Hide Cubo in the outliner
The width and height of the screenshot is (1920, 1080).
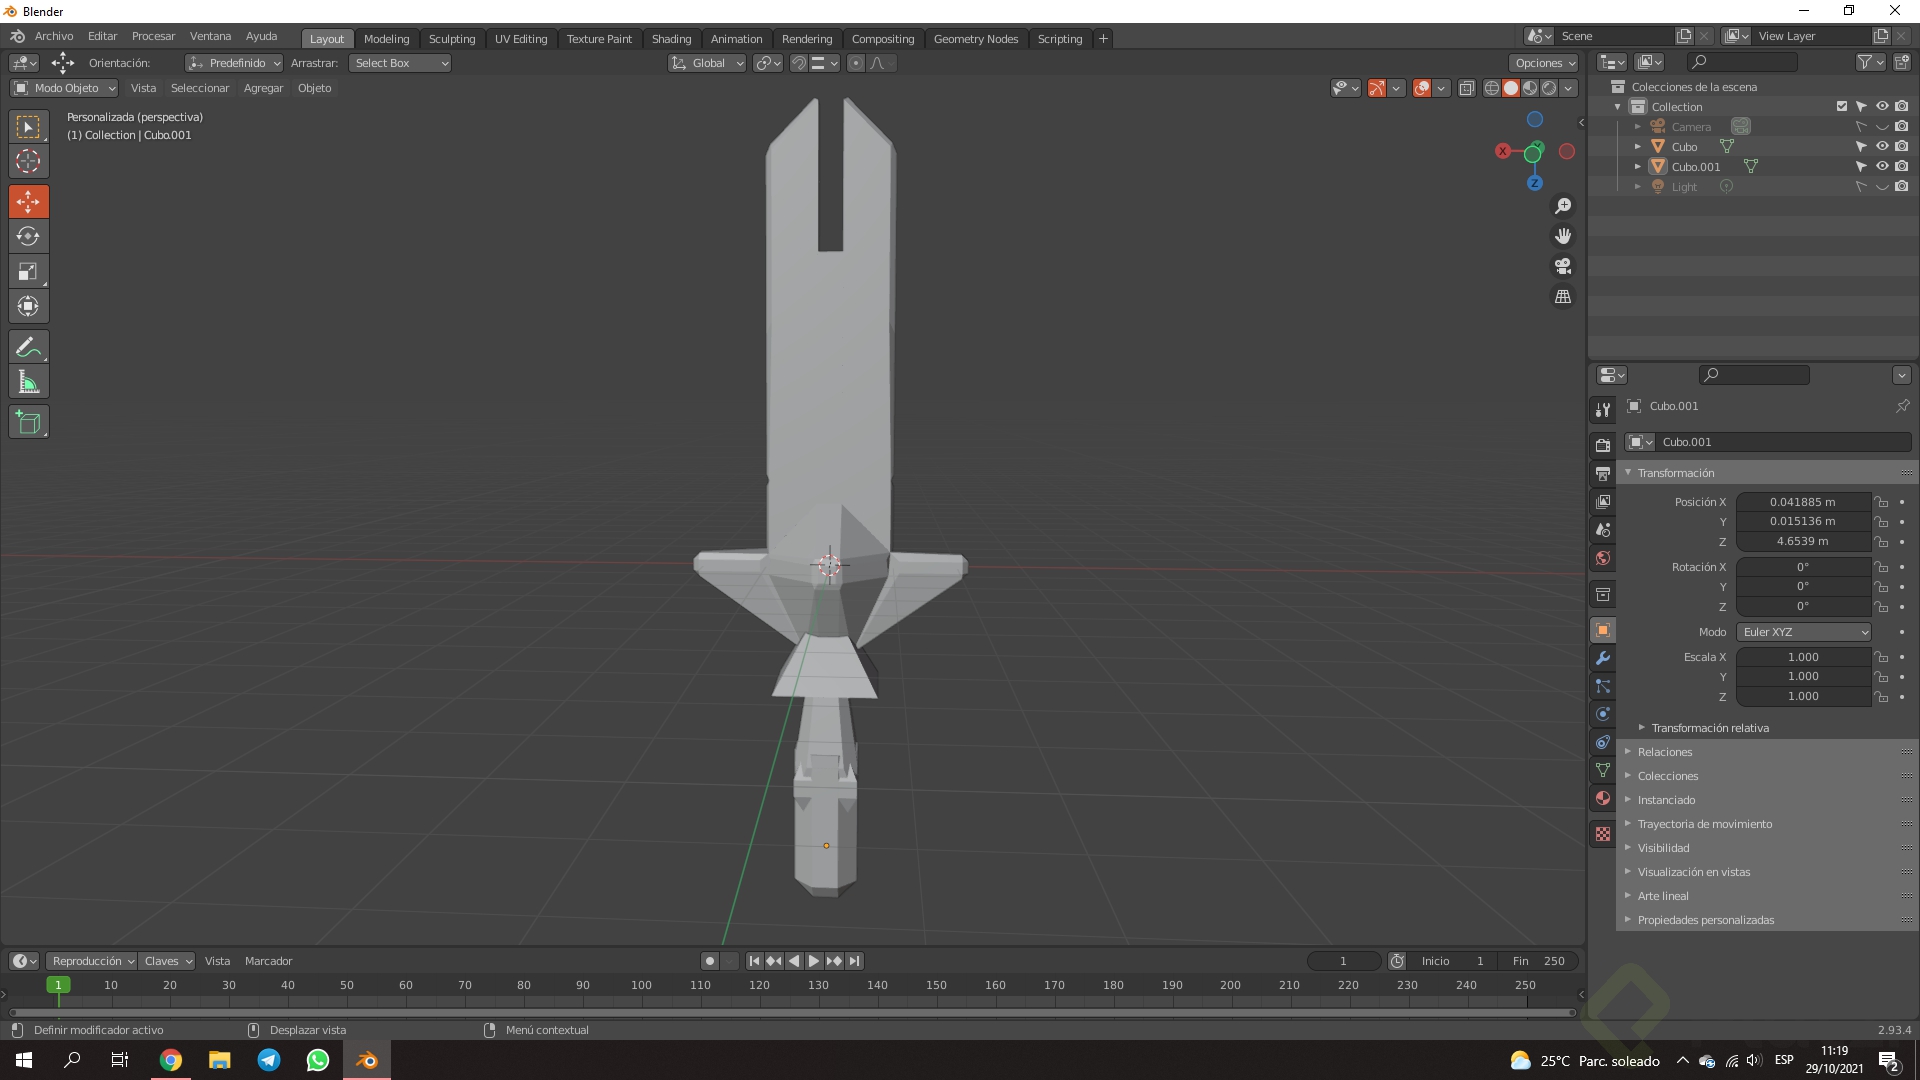pos(1881,147)
